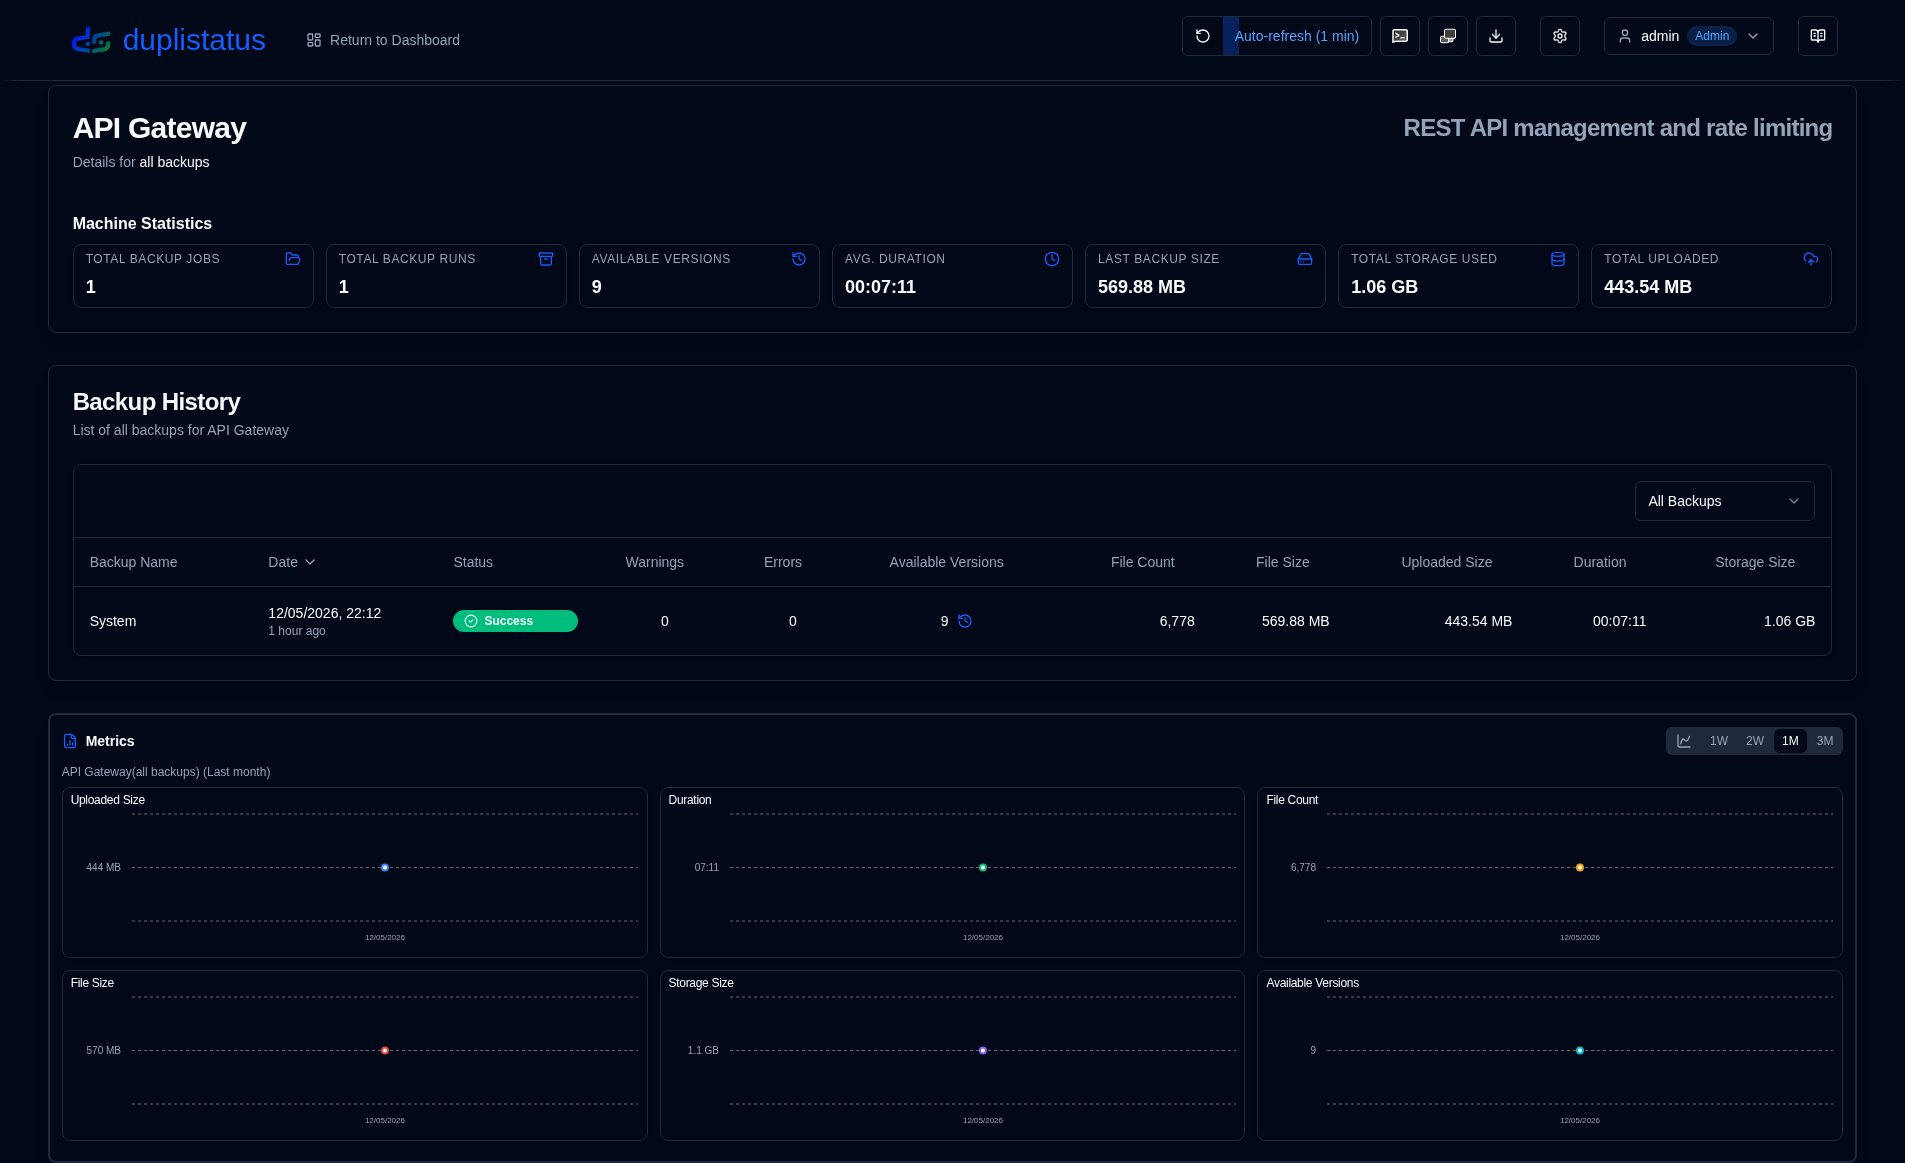Click the duplistatus logo icon
Viewport: 1905px width, 1163px height.
[91, 40]
